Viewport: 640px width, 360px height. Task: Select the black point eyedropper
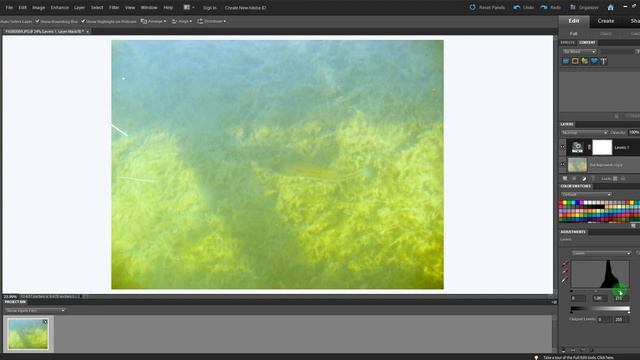point(565,264)
